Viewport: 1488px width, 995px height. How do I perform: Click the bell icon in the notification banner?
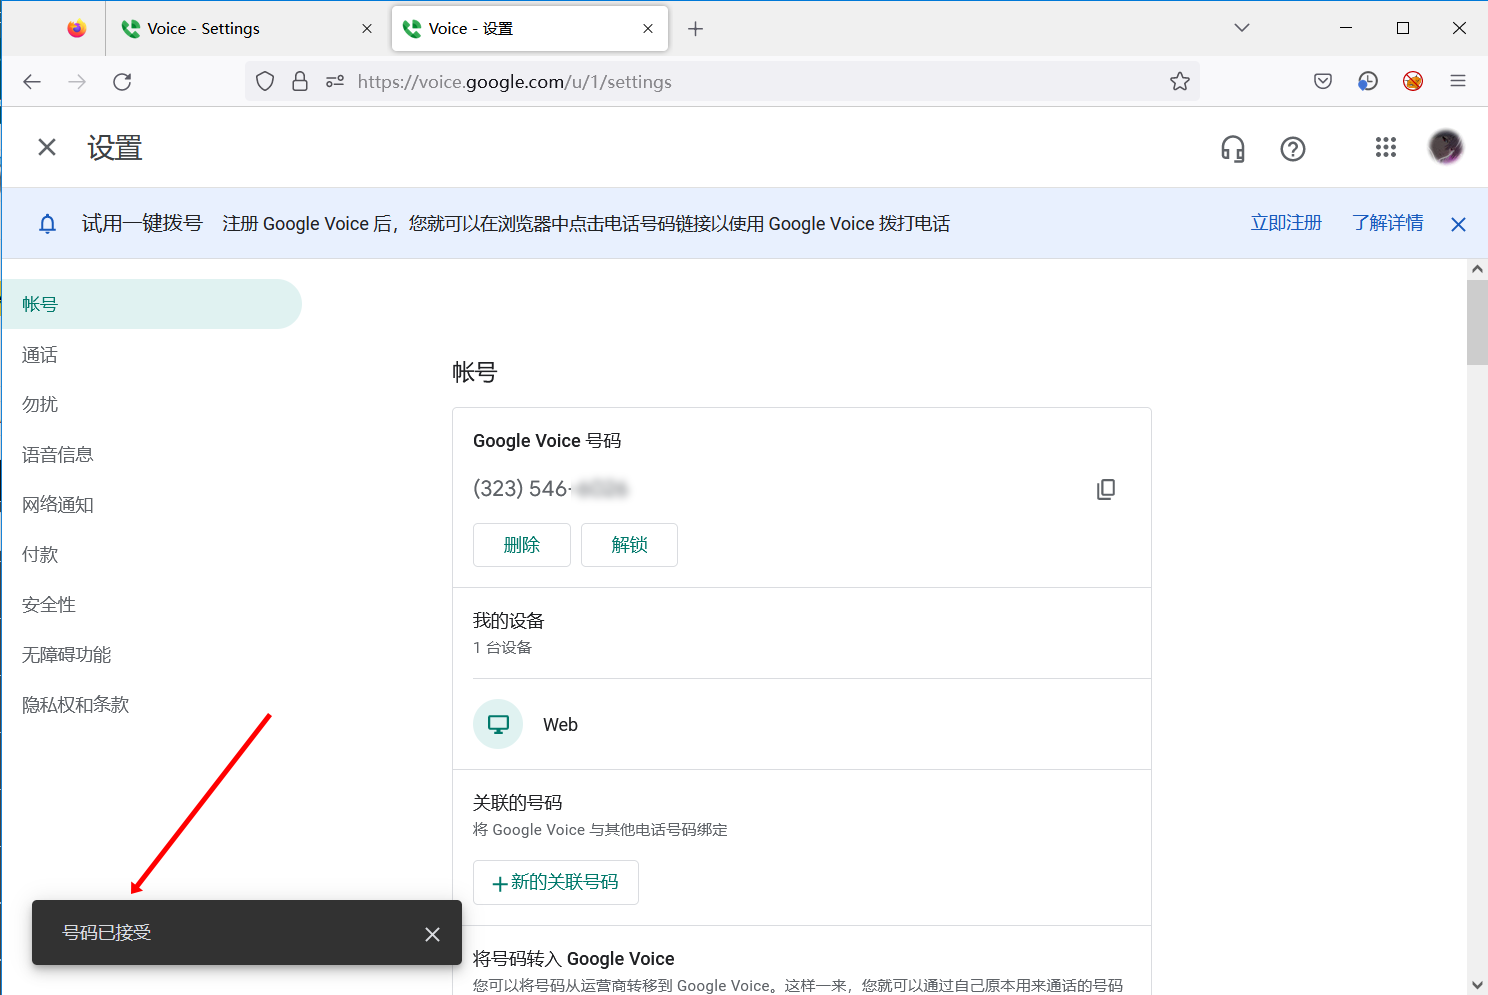47,224
